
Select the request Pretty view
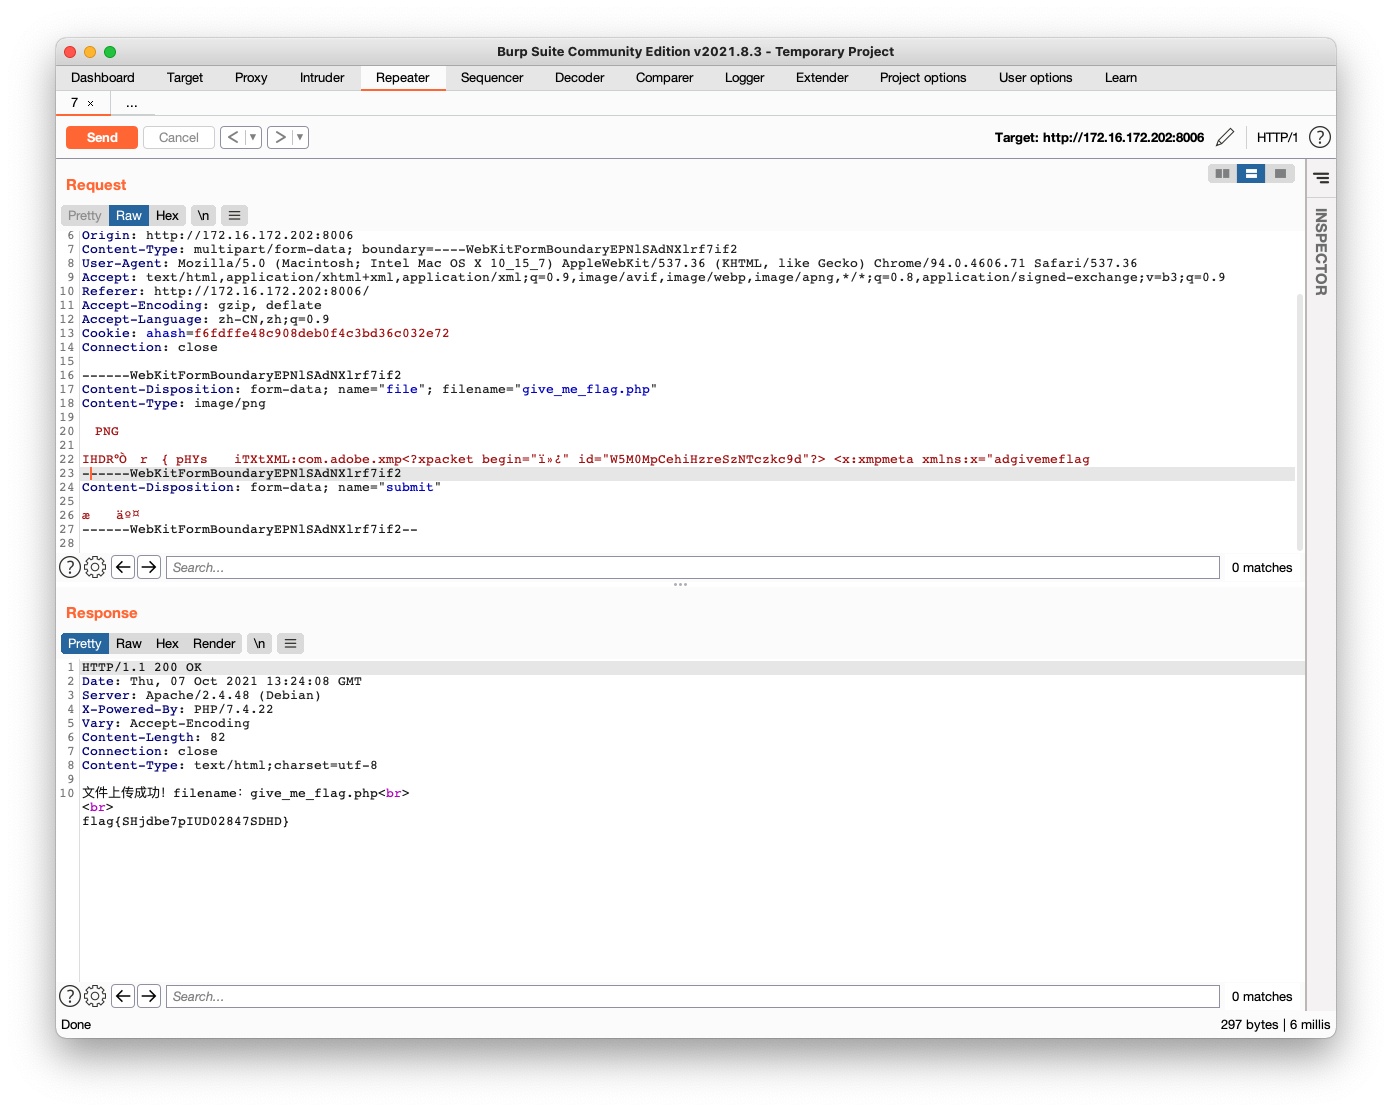click(85, 215)
